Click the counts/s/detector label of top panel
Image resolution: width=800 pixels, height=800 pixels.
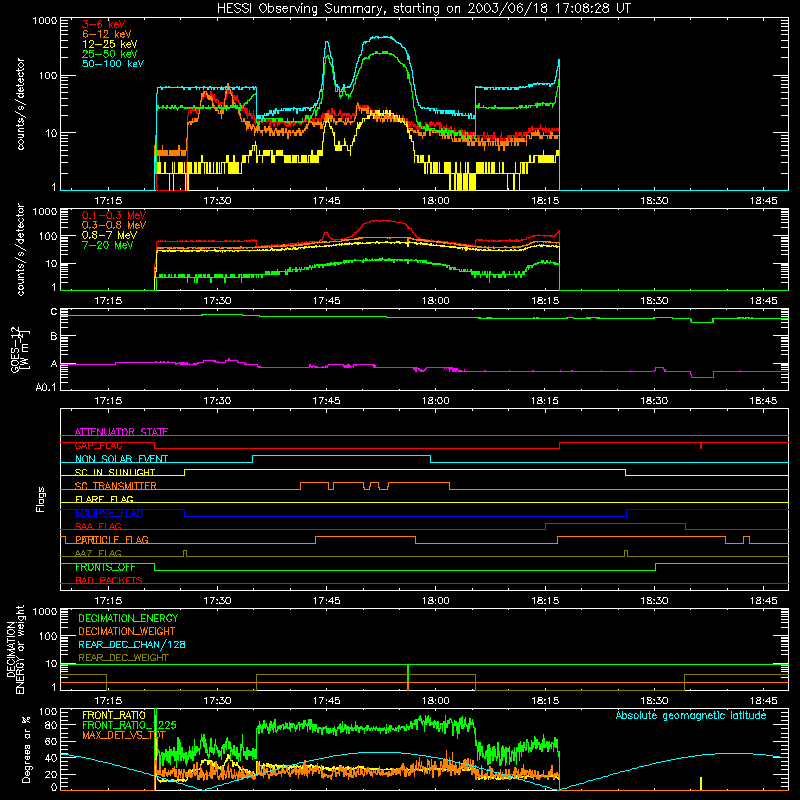point(20,104)
